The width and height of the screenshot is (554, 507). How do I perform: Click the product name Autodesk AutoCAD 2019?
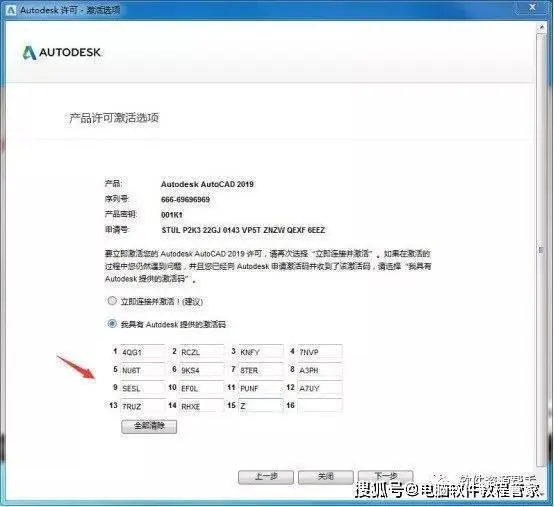point(207,184)
